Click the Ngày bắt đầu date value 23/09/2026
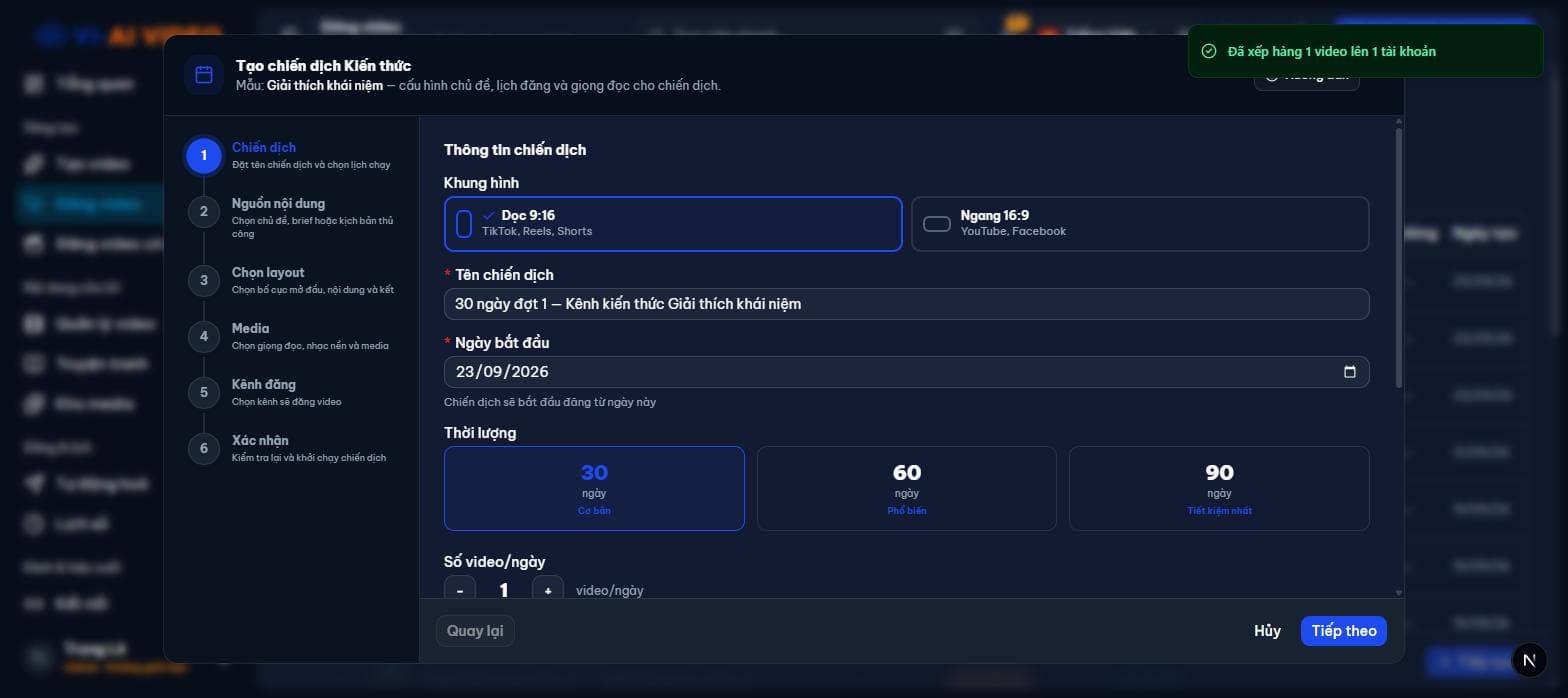Image resolution: width=1568 pixels, height=698 pixels. (x=502, y=372)
